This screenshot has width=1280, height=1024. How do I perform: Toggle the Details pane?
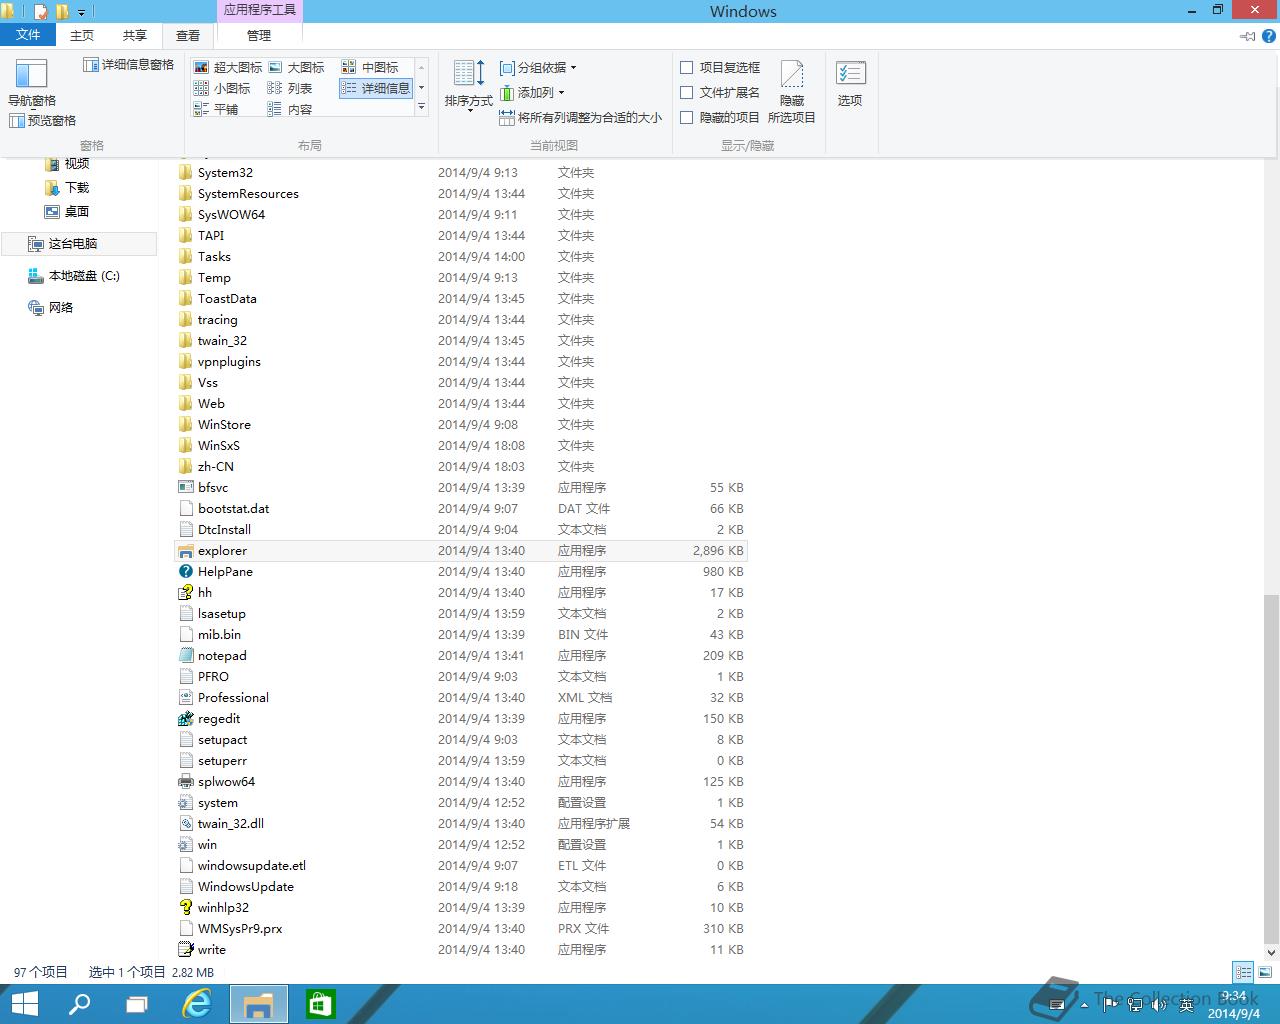(129, 65)
